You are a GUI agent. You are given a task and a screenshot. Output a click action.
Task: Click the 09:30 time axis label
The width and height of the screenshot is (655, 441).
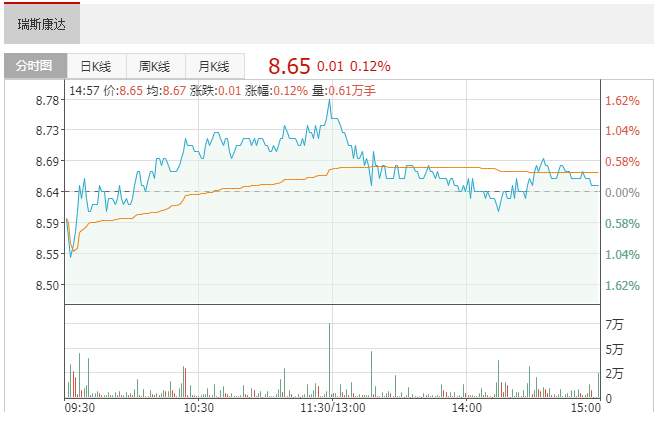point(80,408)
